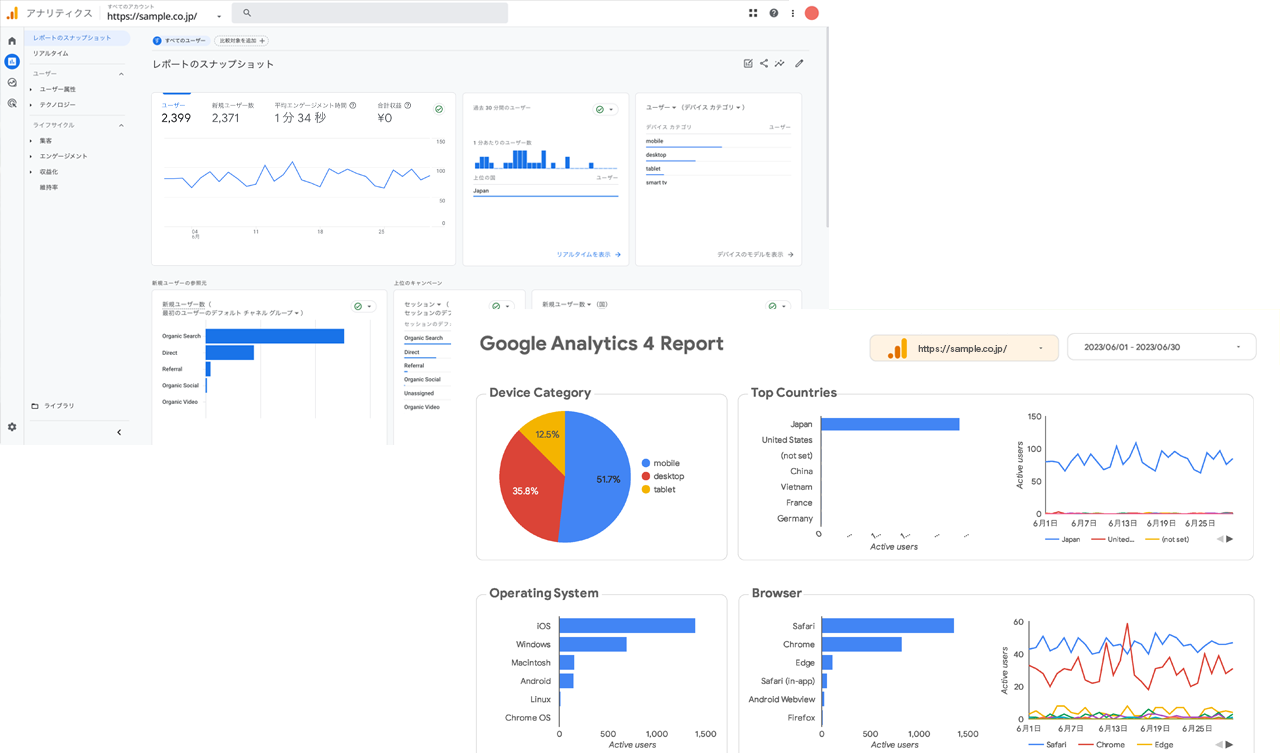The image size is (1280, 753).
Task: Open the Explore icon in left rail
Action: (x=12, y=82)
